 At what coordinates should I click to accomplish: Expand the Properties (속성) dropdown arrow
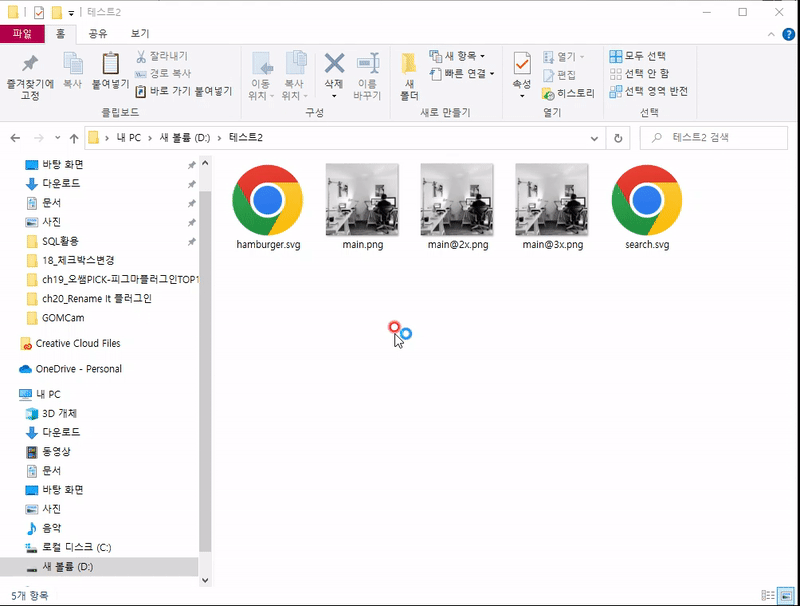[522, 96]
